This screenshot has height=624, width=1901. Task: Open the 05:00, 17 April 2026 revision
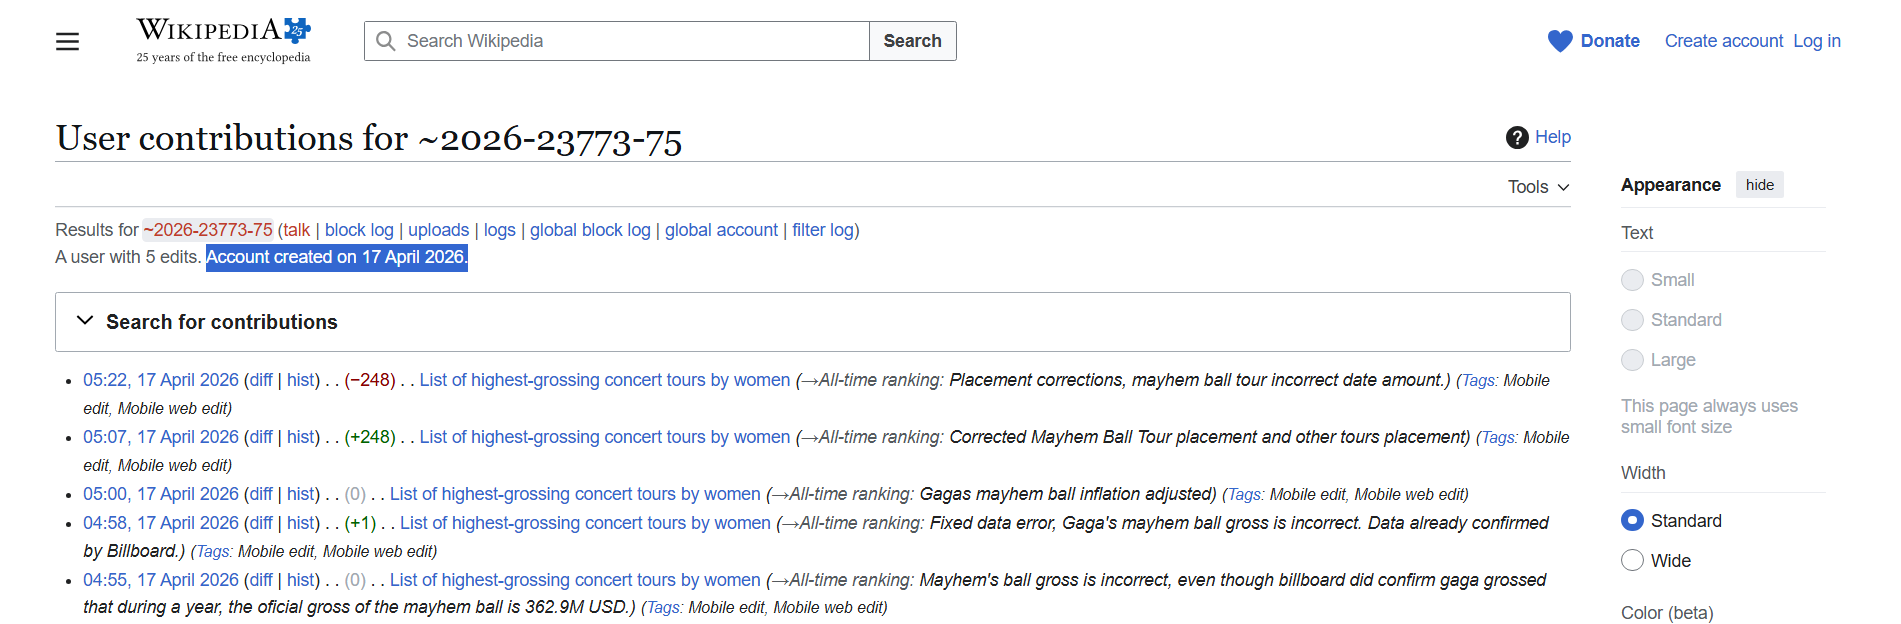tap(161, 494)
